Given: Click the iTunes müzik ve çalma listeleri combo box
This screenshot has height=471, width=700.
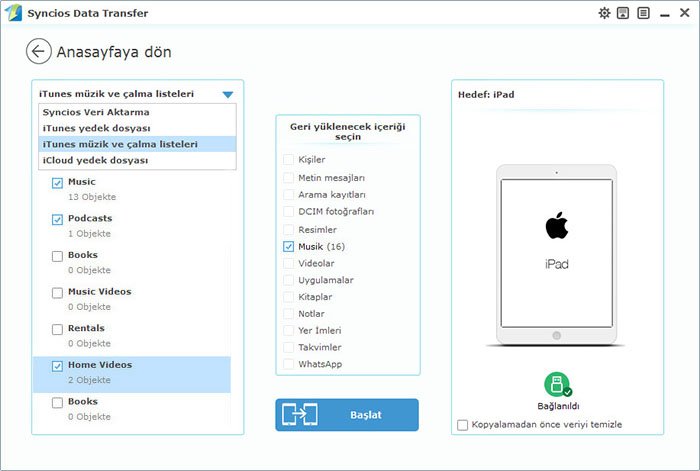Looking at the screenshot, I should pyautogui.click(x=137, y=94).
